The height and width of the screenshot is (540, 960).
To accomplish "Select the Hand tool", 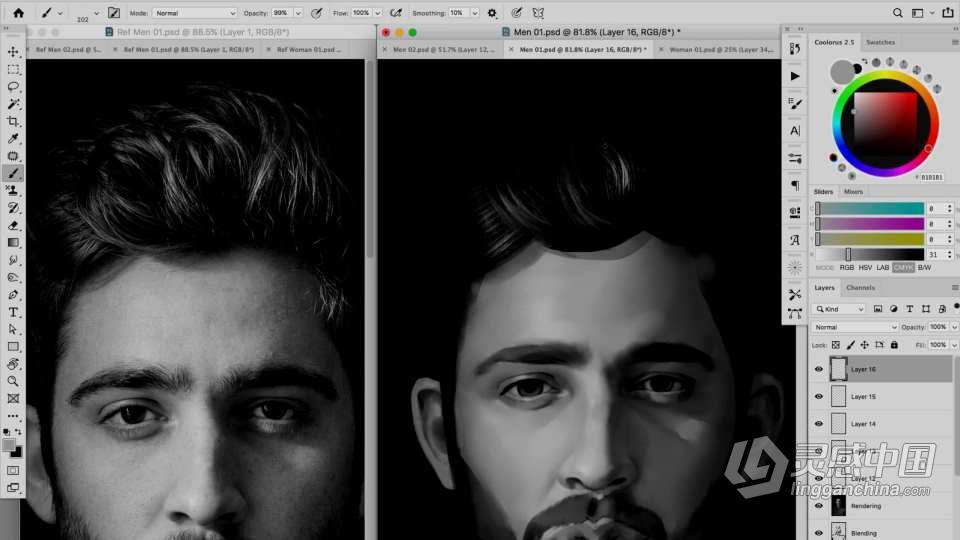I will pos(13,364).
